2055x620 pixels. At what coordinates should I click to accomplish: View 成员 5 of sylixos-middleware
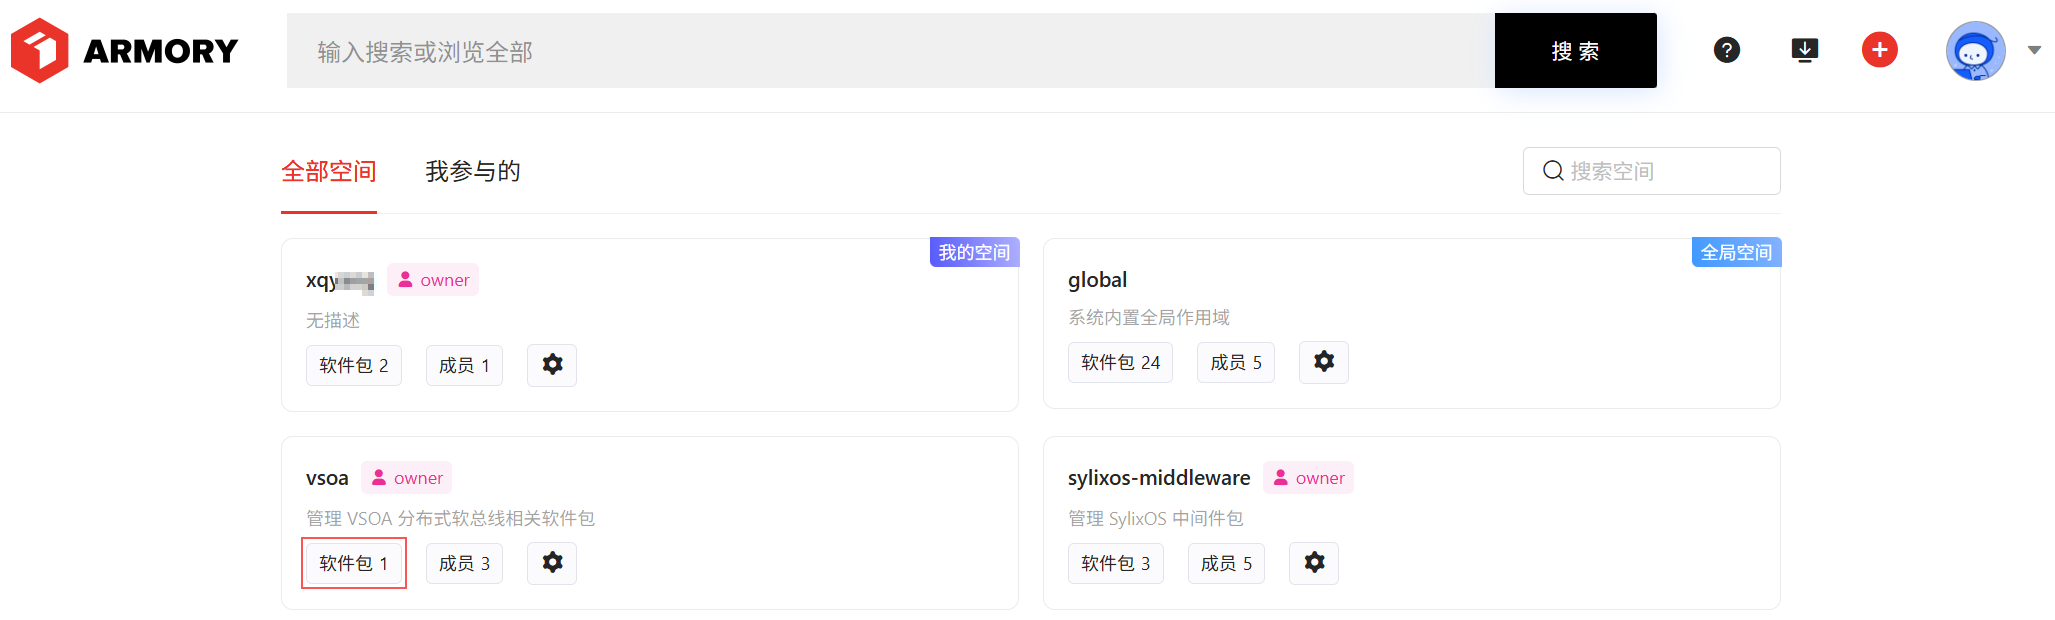(1226, 564)
